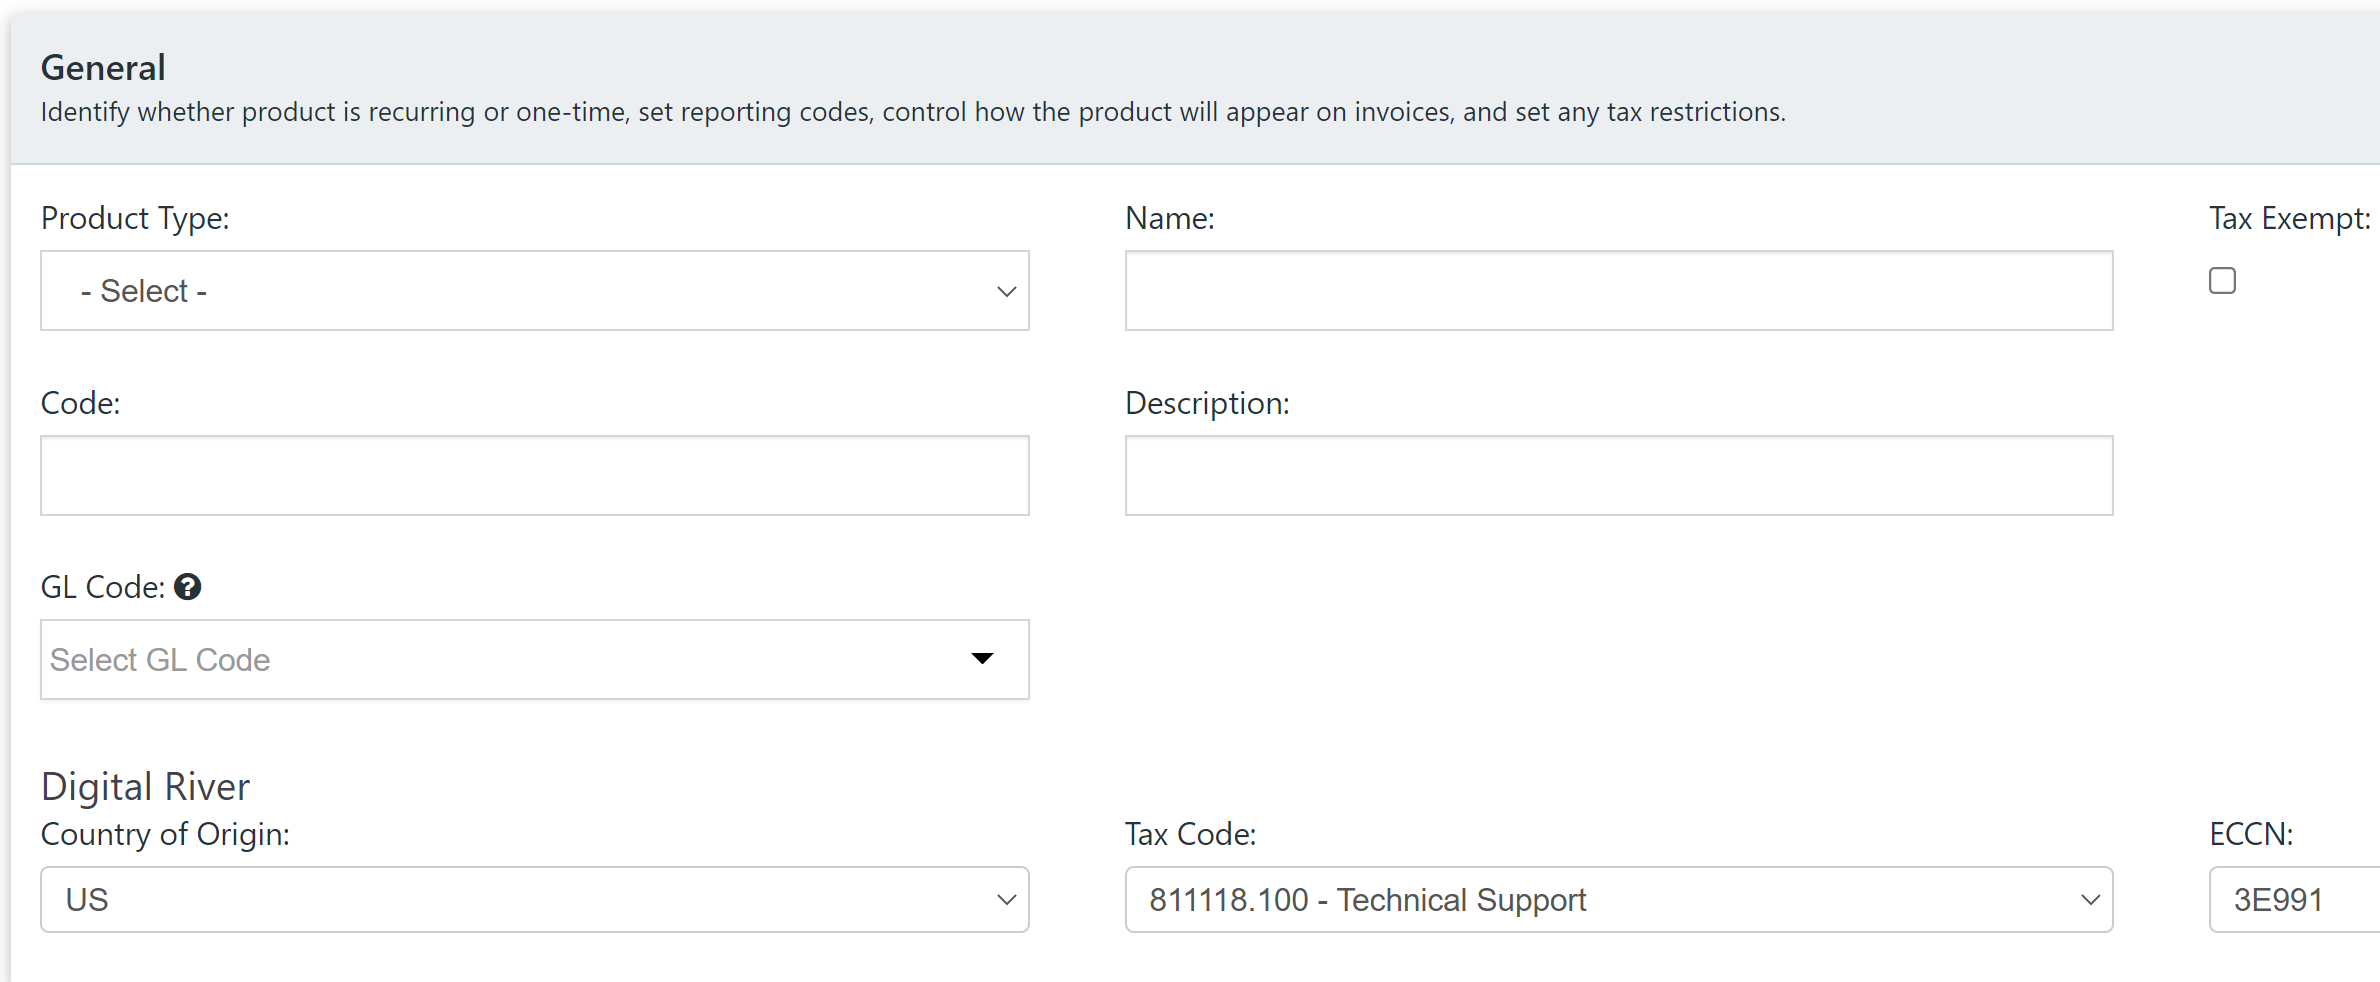Click the General section heading

click(103, 68)
